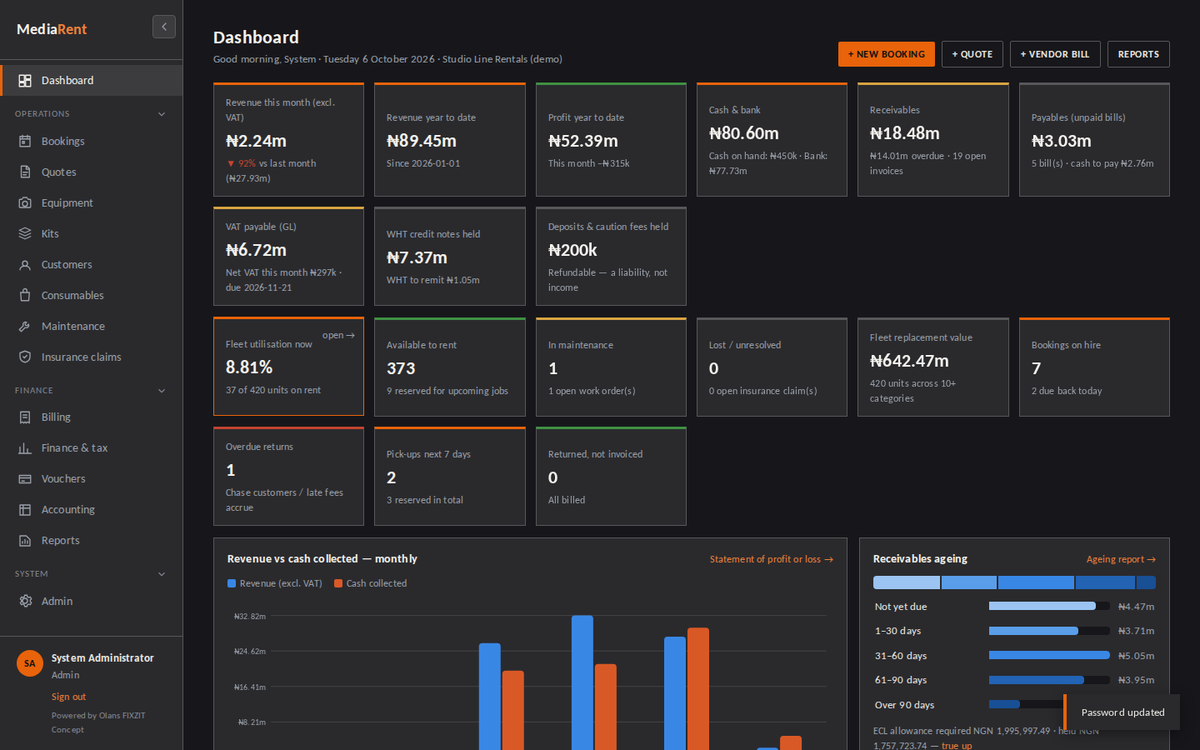Click the Bookings on hire card
1200x750 pixels.
coord(1094,367)
